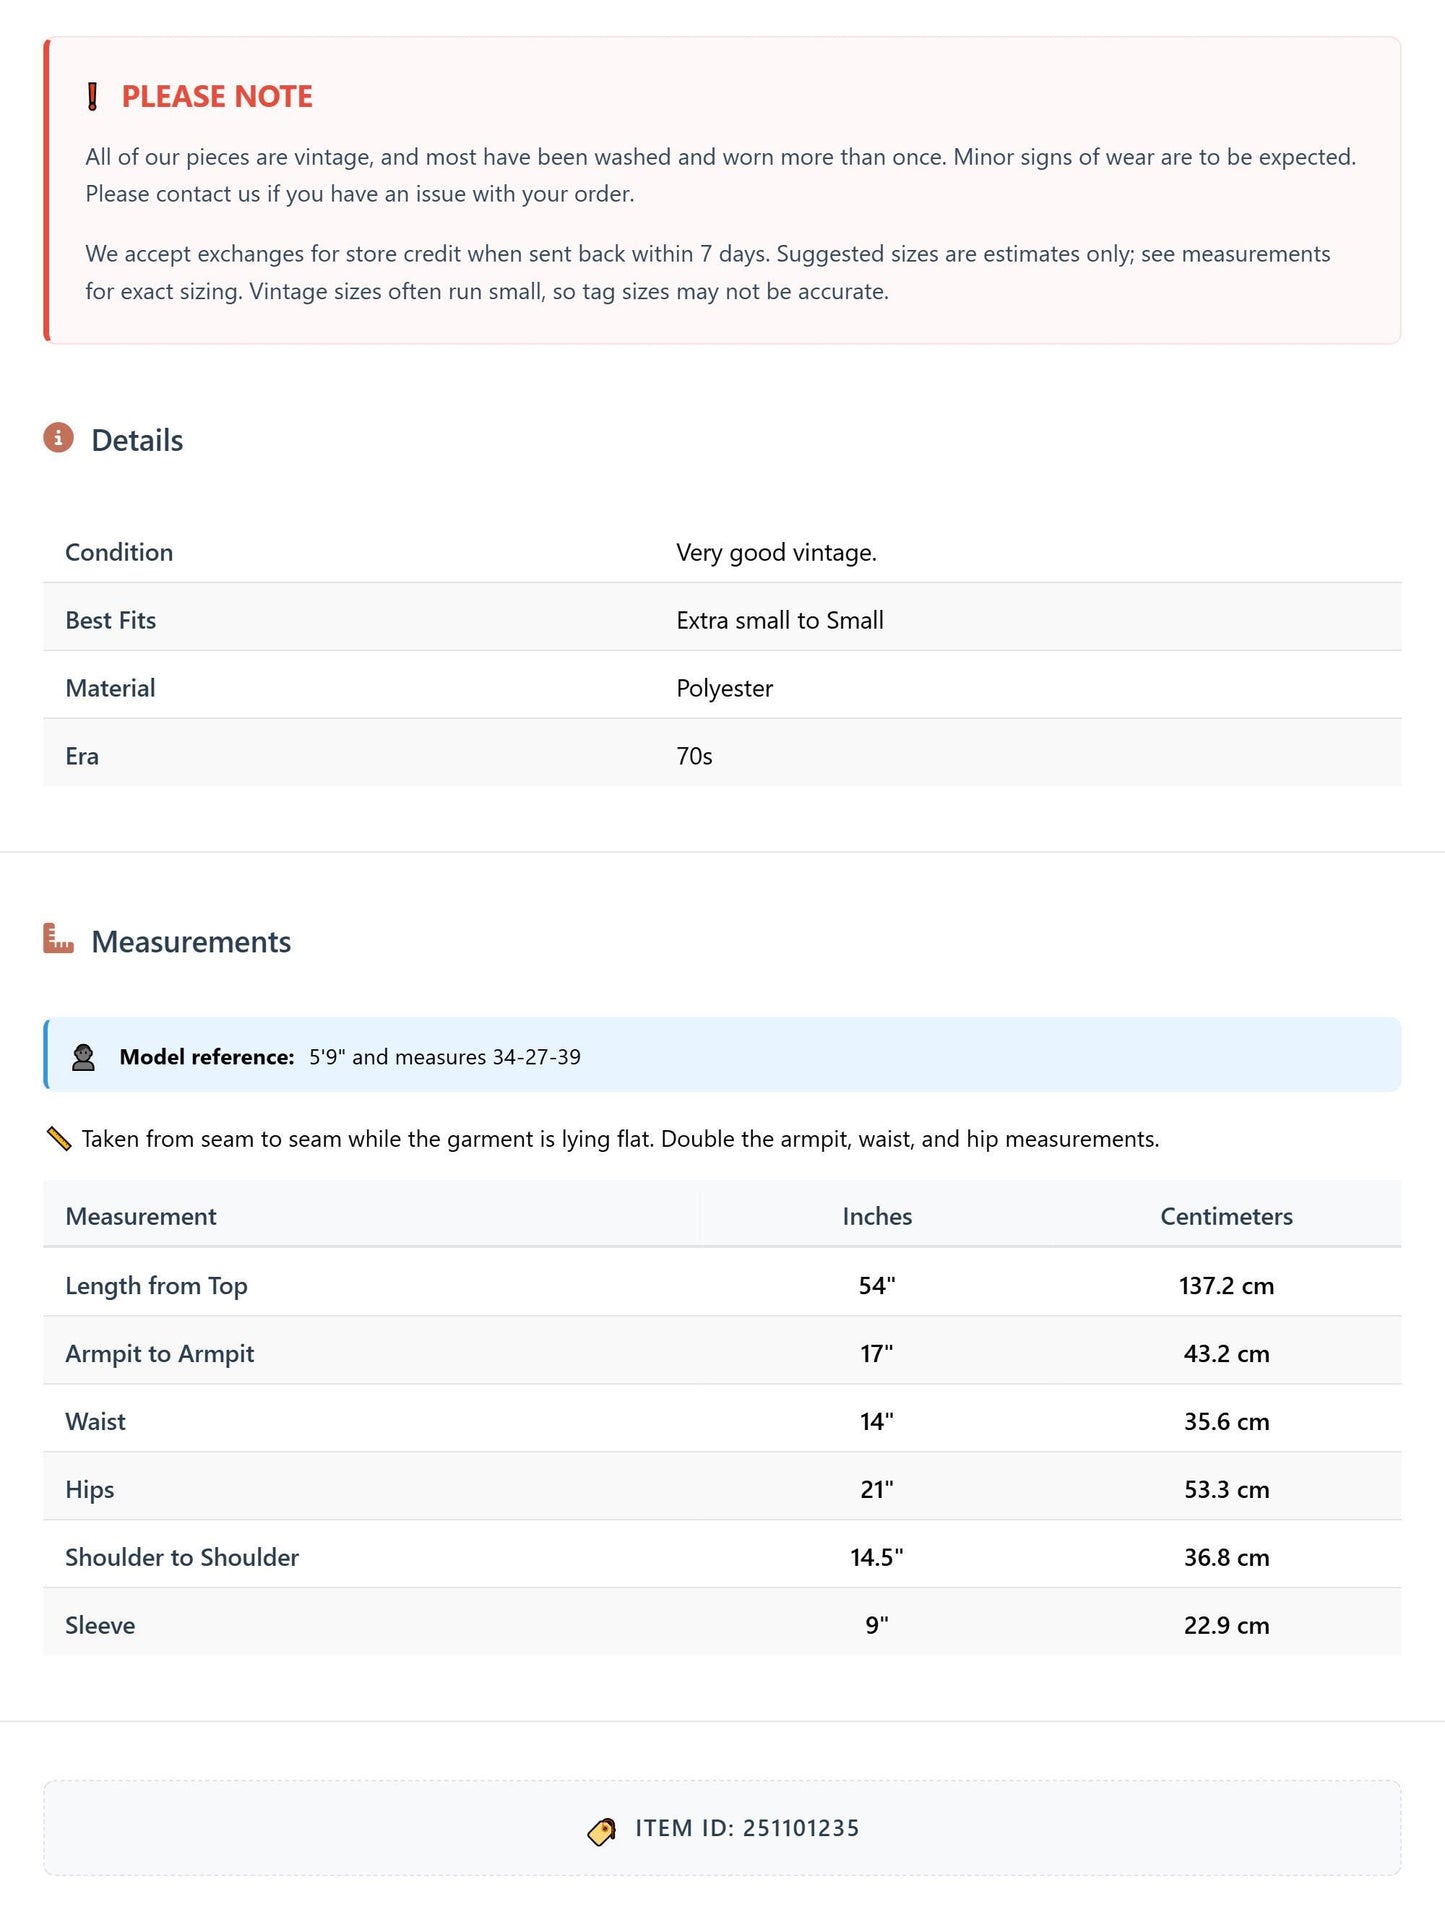
Task: Click the 43.2 cm armpit value
Action: pos(1226,1354)
